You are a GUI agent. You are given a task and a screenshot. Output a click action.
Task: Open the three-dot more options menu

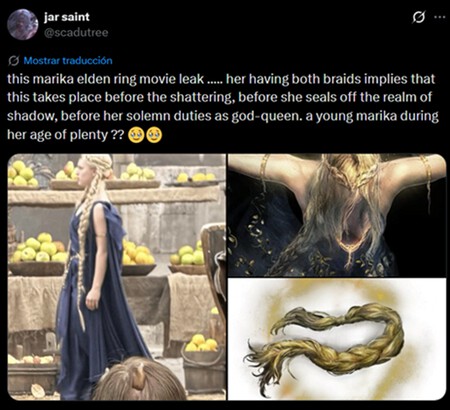tap(440, 17)
